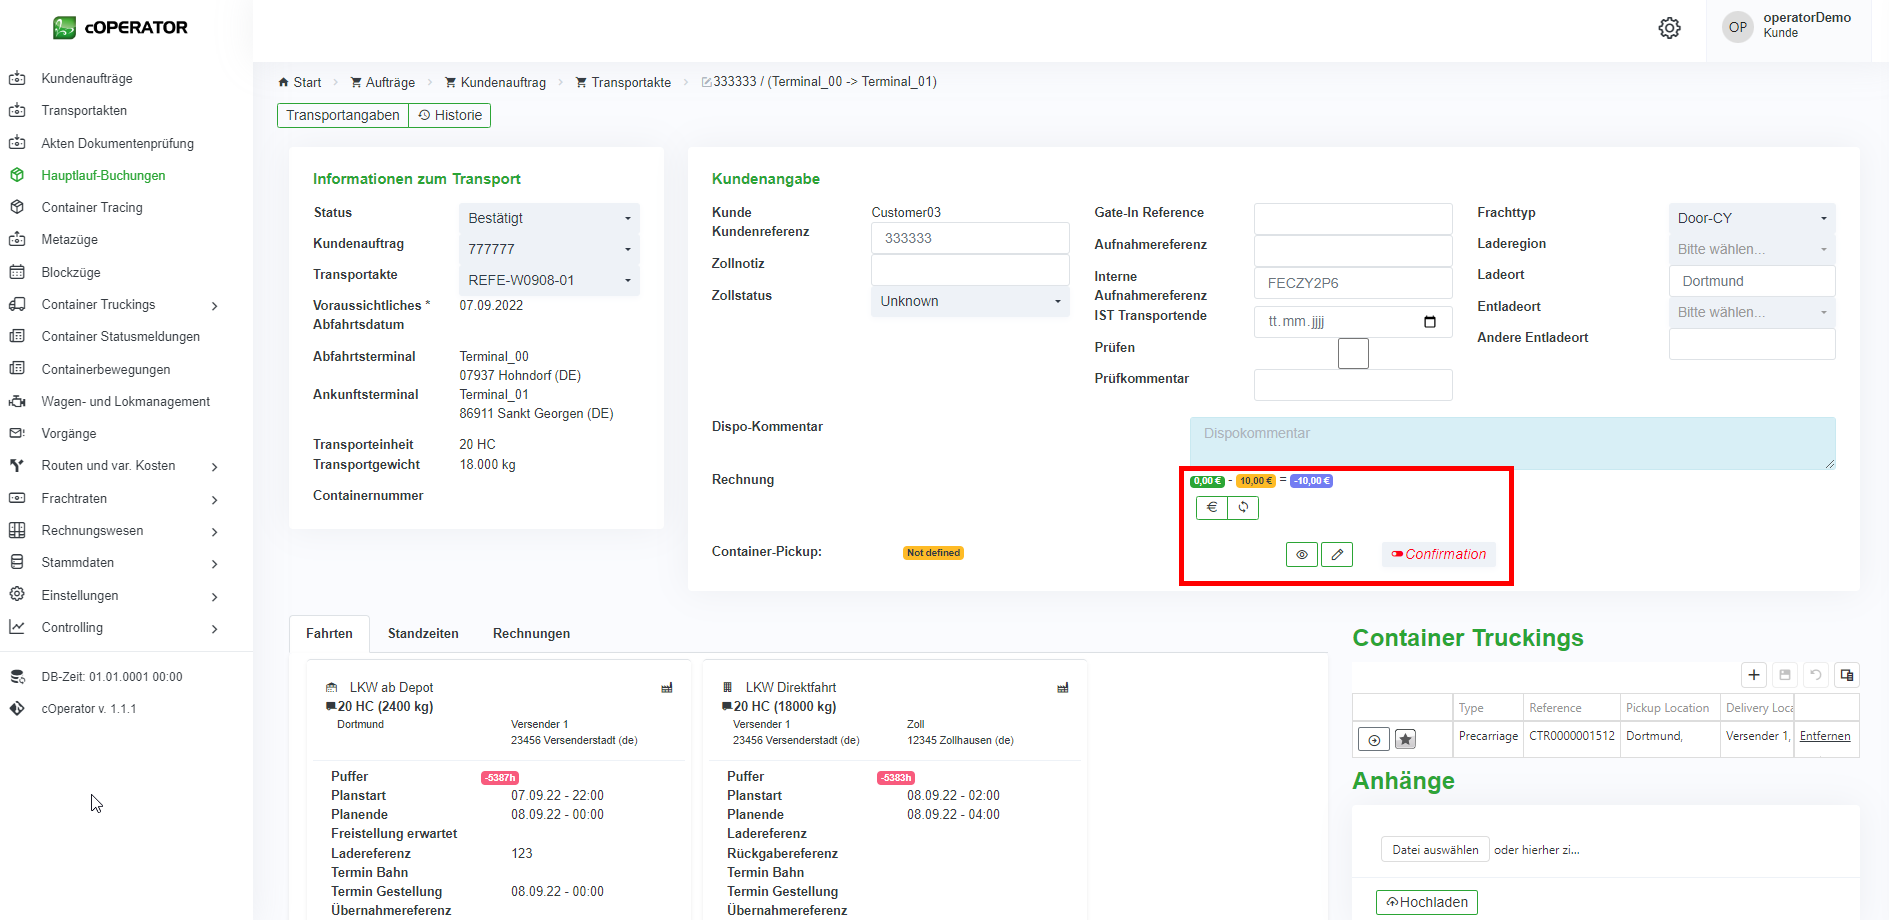The width and height of the screenshot is (1889, 920).
Task: Click the pencil edit icon button
Action: point(1337,554)
